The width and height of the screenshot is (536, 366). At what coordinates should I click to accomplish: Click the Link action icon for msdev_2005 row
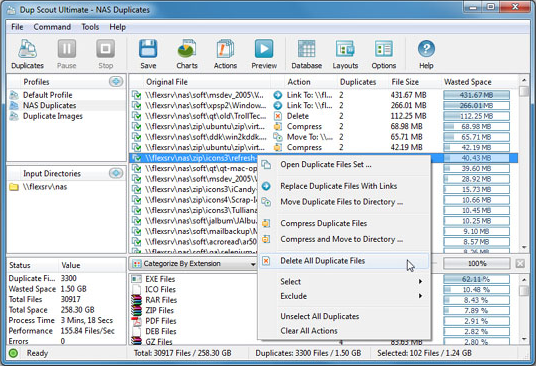(x=278, y=95)
